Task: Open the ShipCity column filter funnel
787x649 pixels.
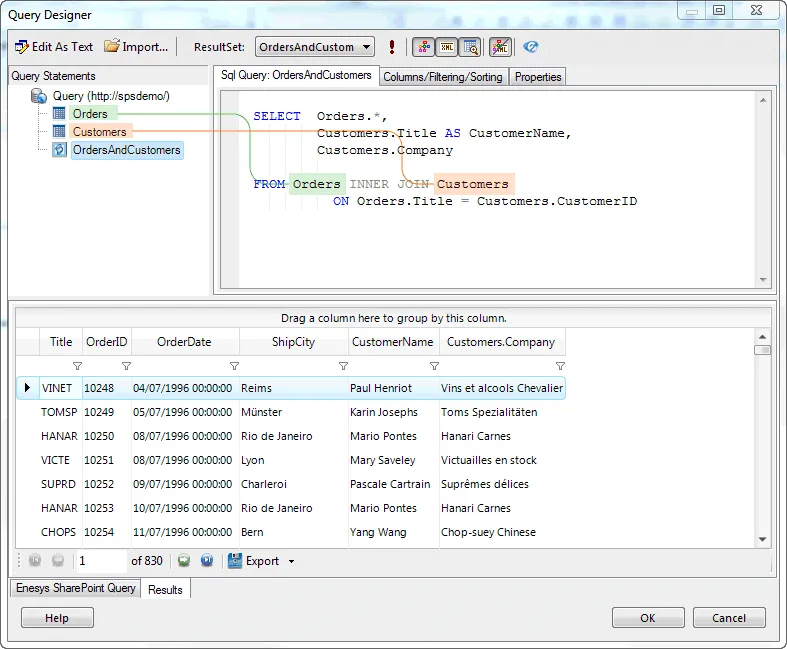Action: pos(343,366)
